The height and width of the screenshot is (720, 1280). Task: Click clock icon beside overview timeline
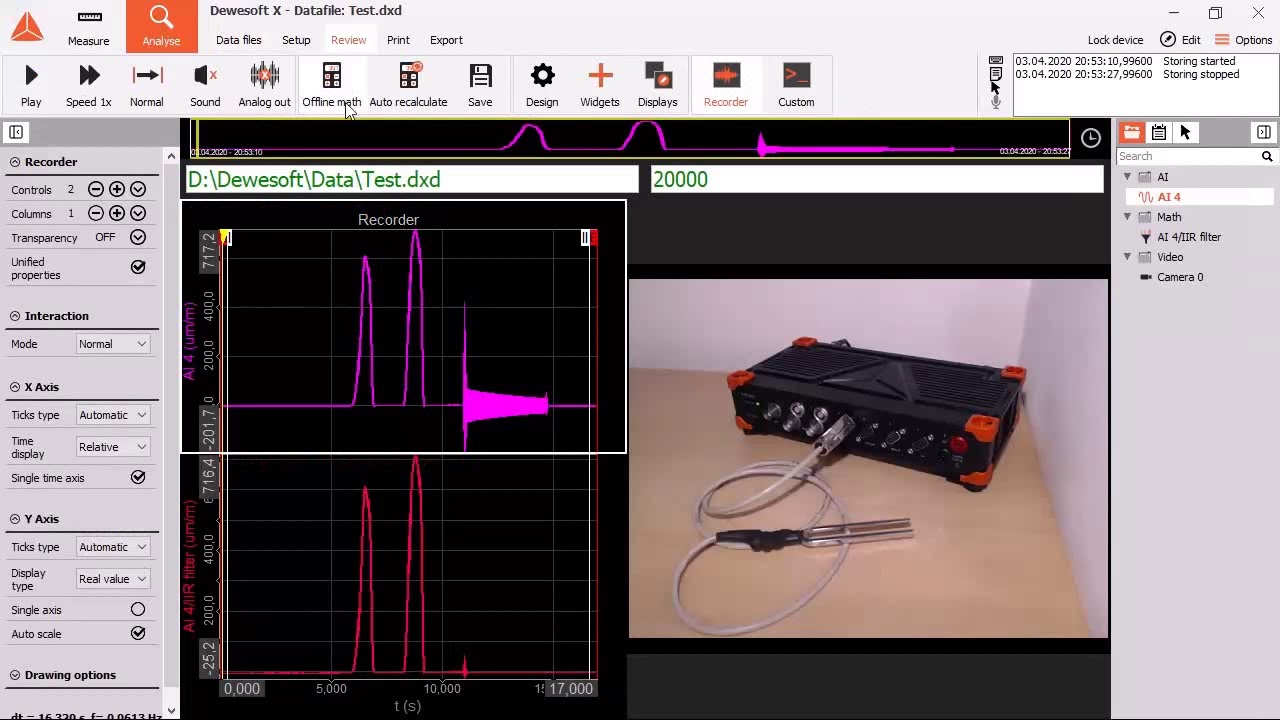click(x=1090, y=138)
